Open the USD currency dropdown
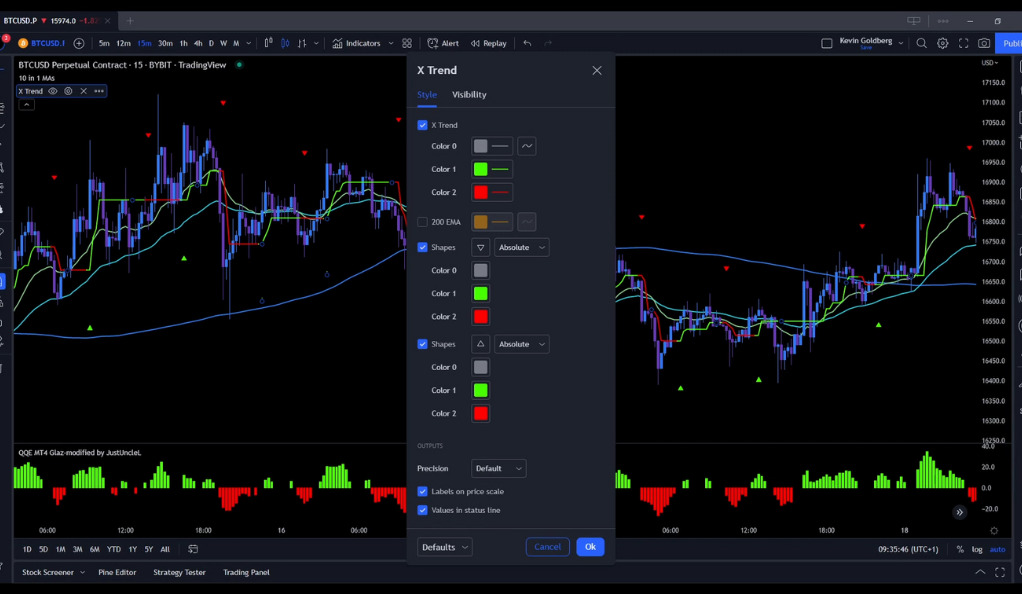 pos(989,63)
